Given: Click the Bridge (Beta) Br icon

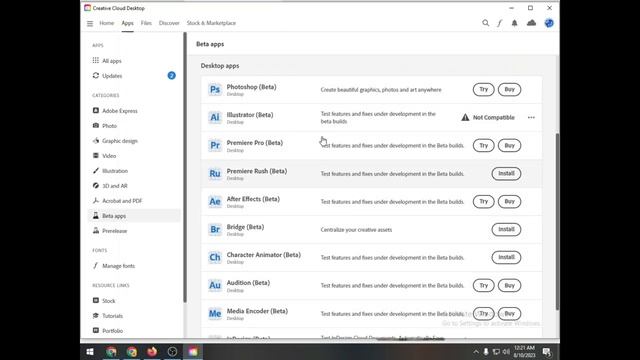Looking at the screenshot, I should (215, 229).
